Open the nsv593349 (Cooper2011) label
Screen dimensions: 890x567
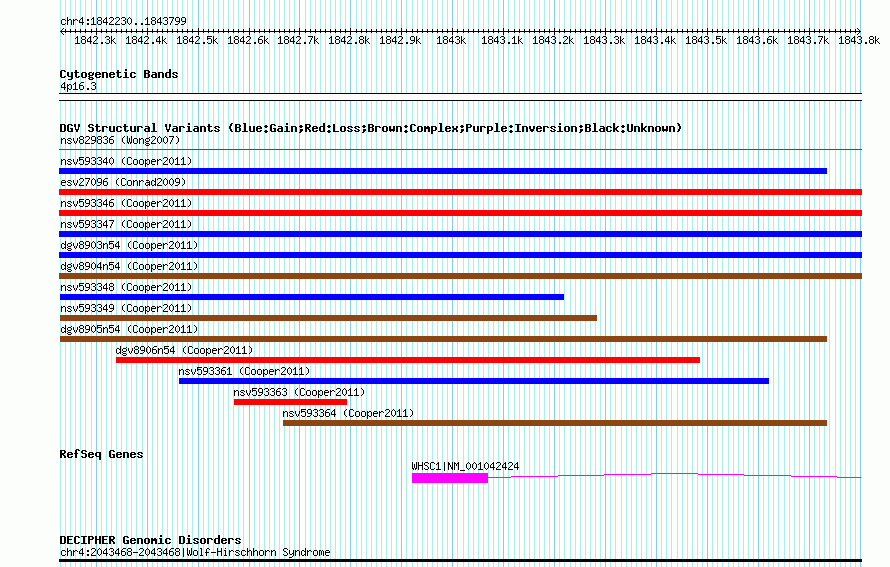(x=126, y=308)
